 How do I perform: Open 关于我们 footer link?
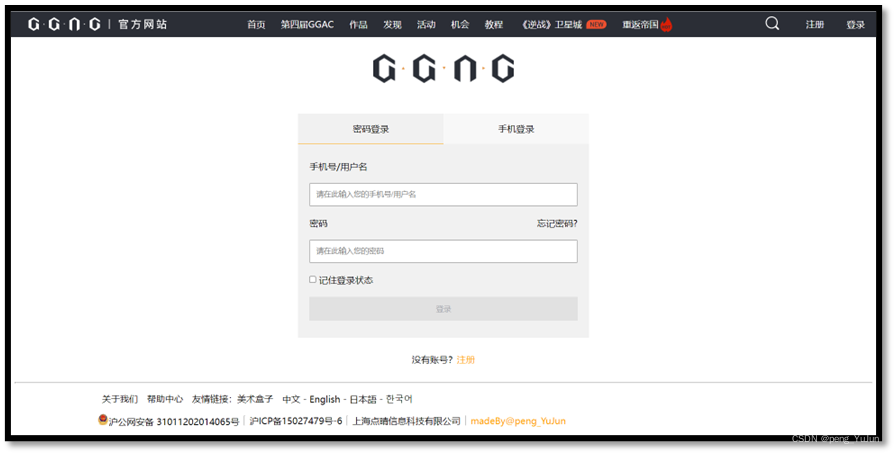tap(120, 399)
